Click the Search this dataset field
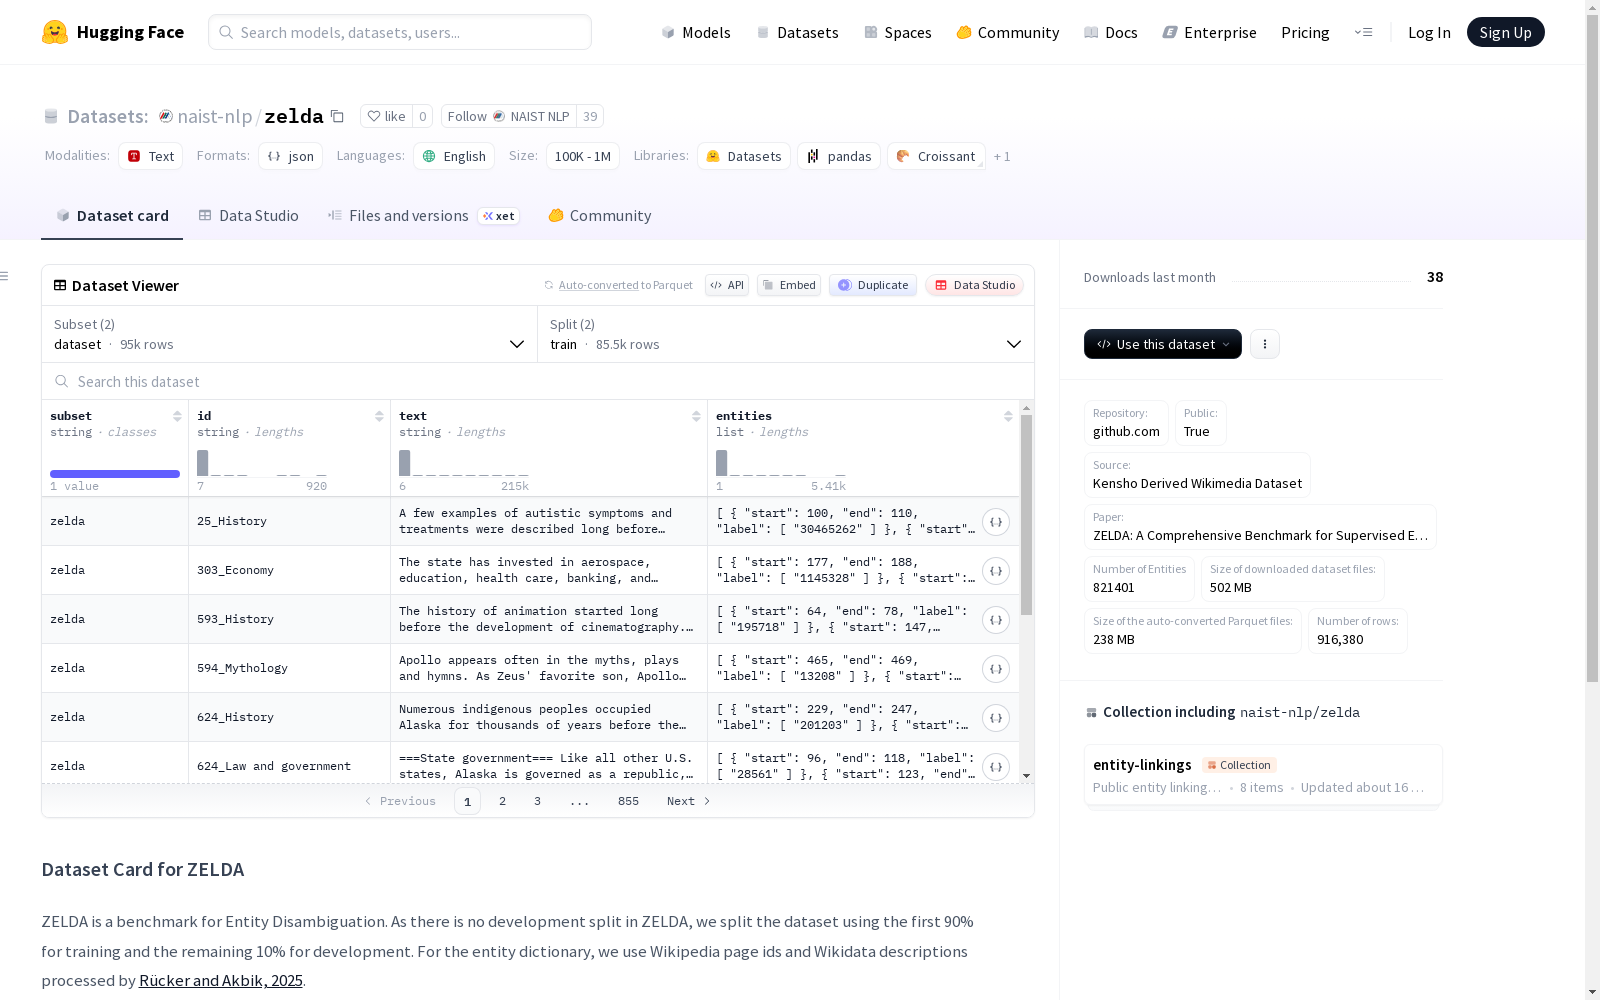 (x=538, y=381)
